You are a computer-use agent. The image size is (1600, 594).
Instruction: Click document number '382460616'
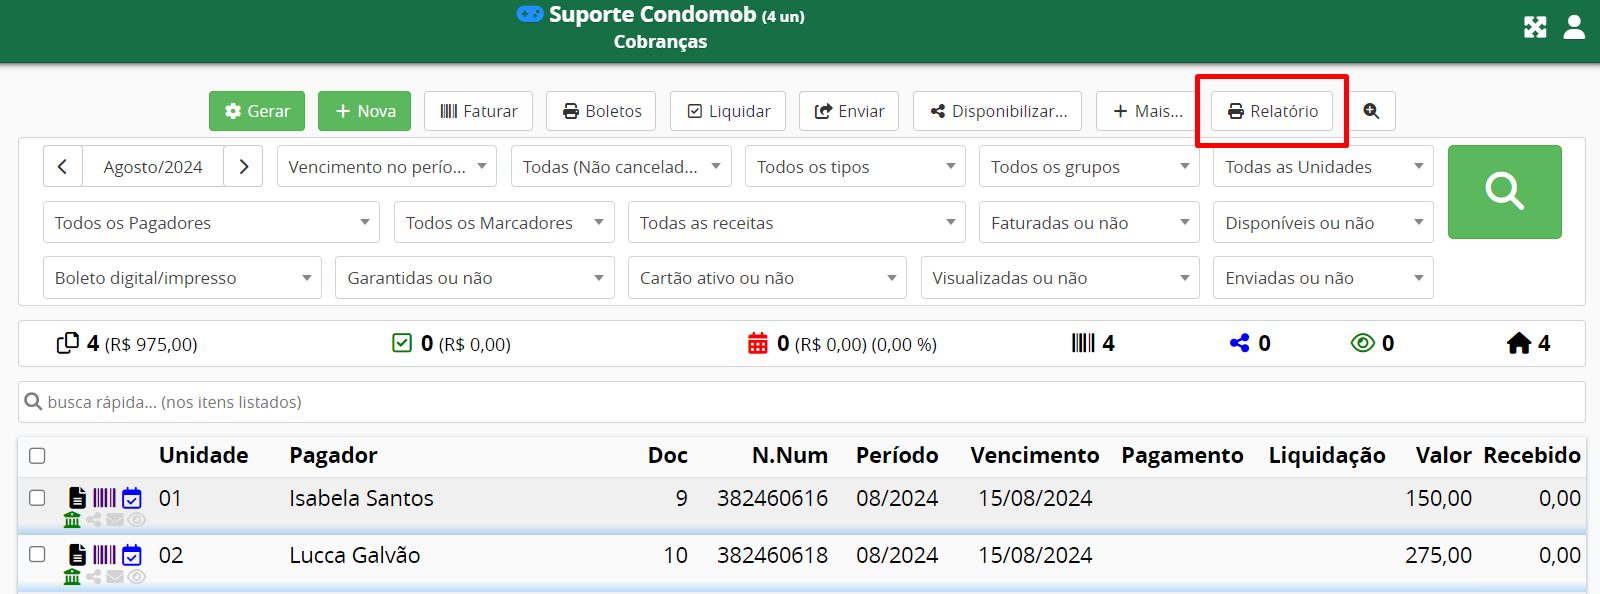pyautogui.click(x=772, y=498)
